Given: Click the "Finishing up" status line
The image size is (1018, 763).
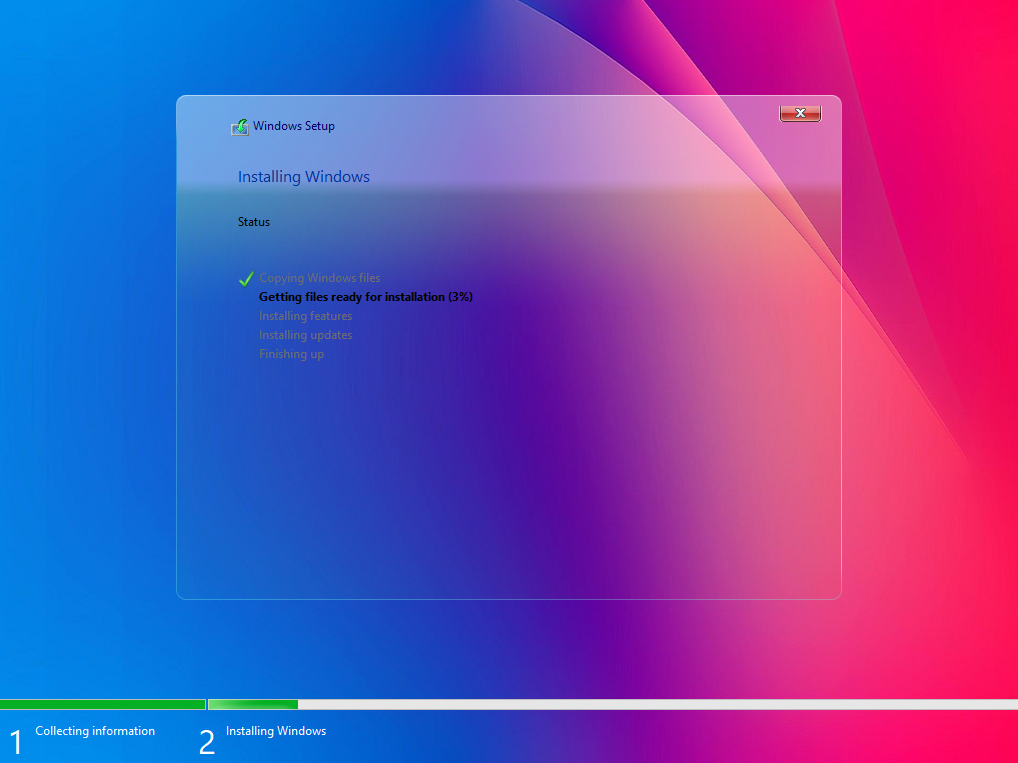Looking at the screenshot, I should pyautogui.click(x=291, y=354).
